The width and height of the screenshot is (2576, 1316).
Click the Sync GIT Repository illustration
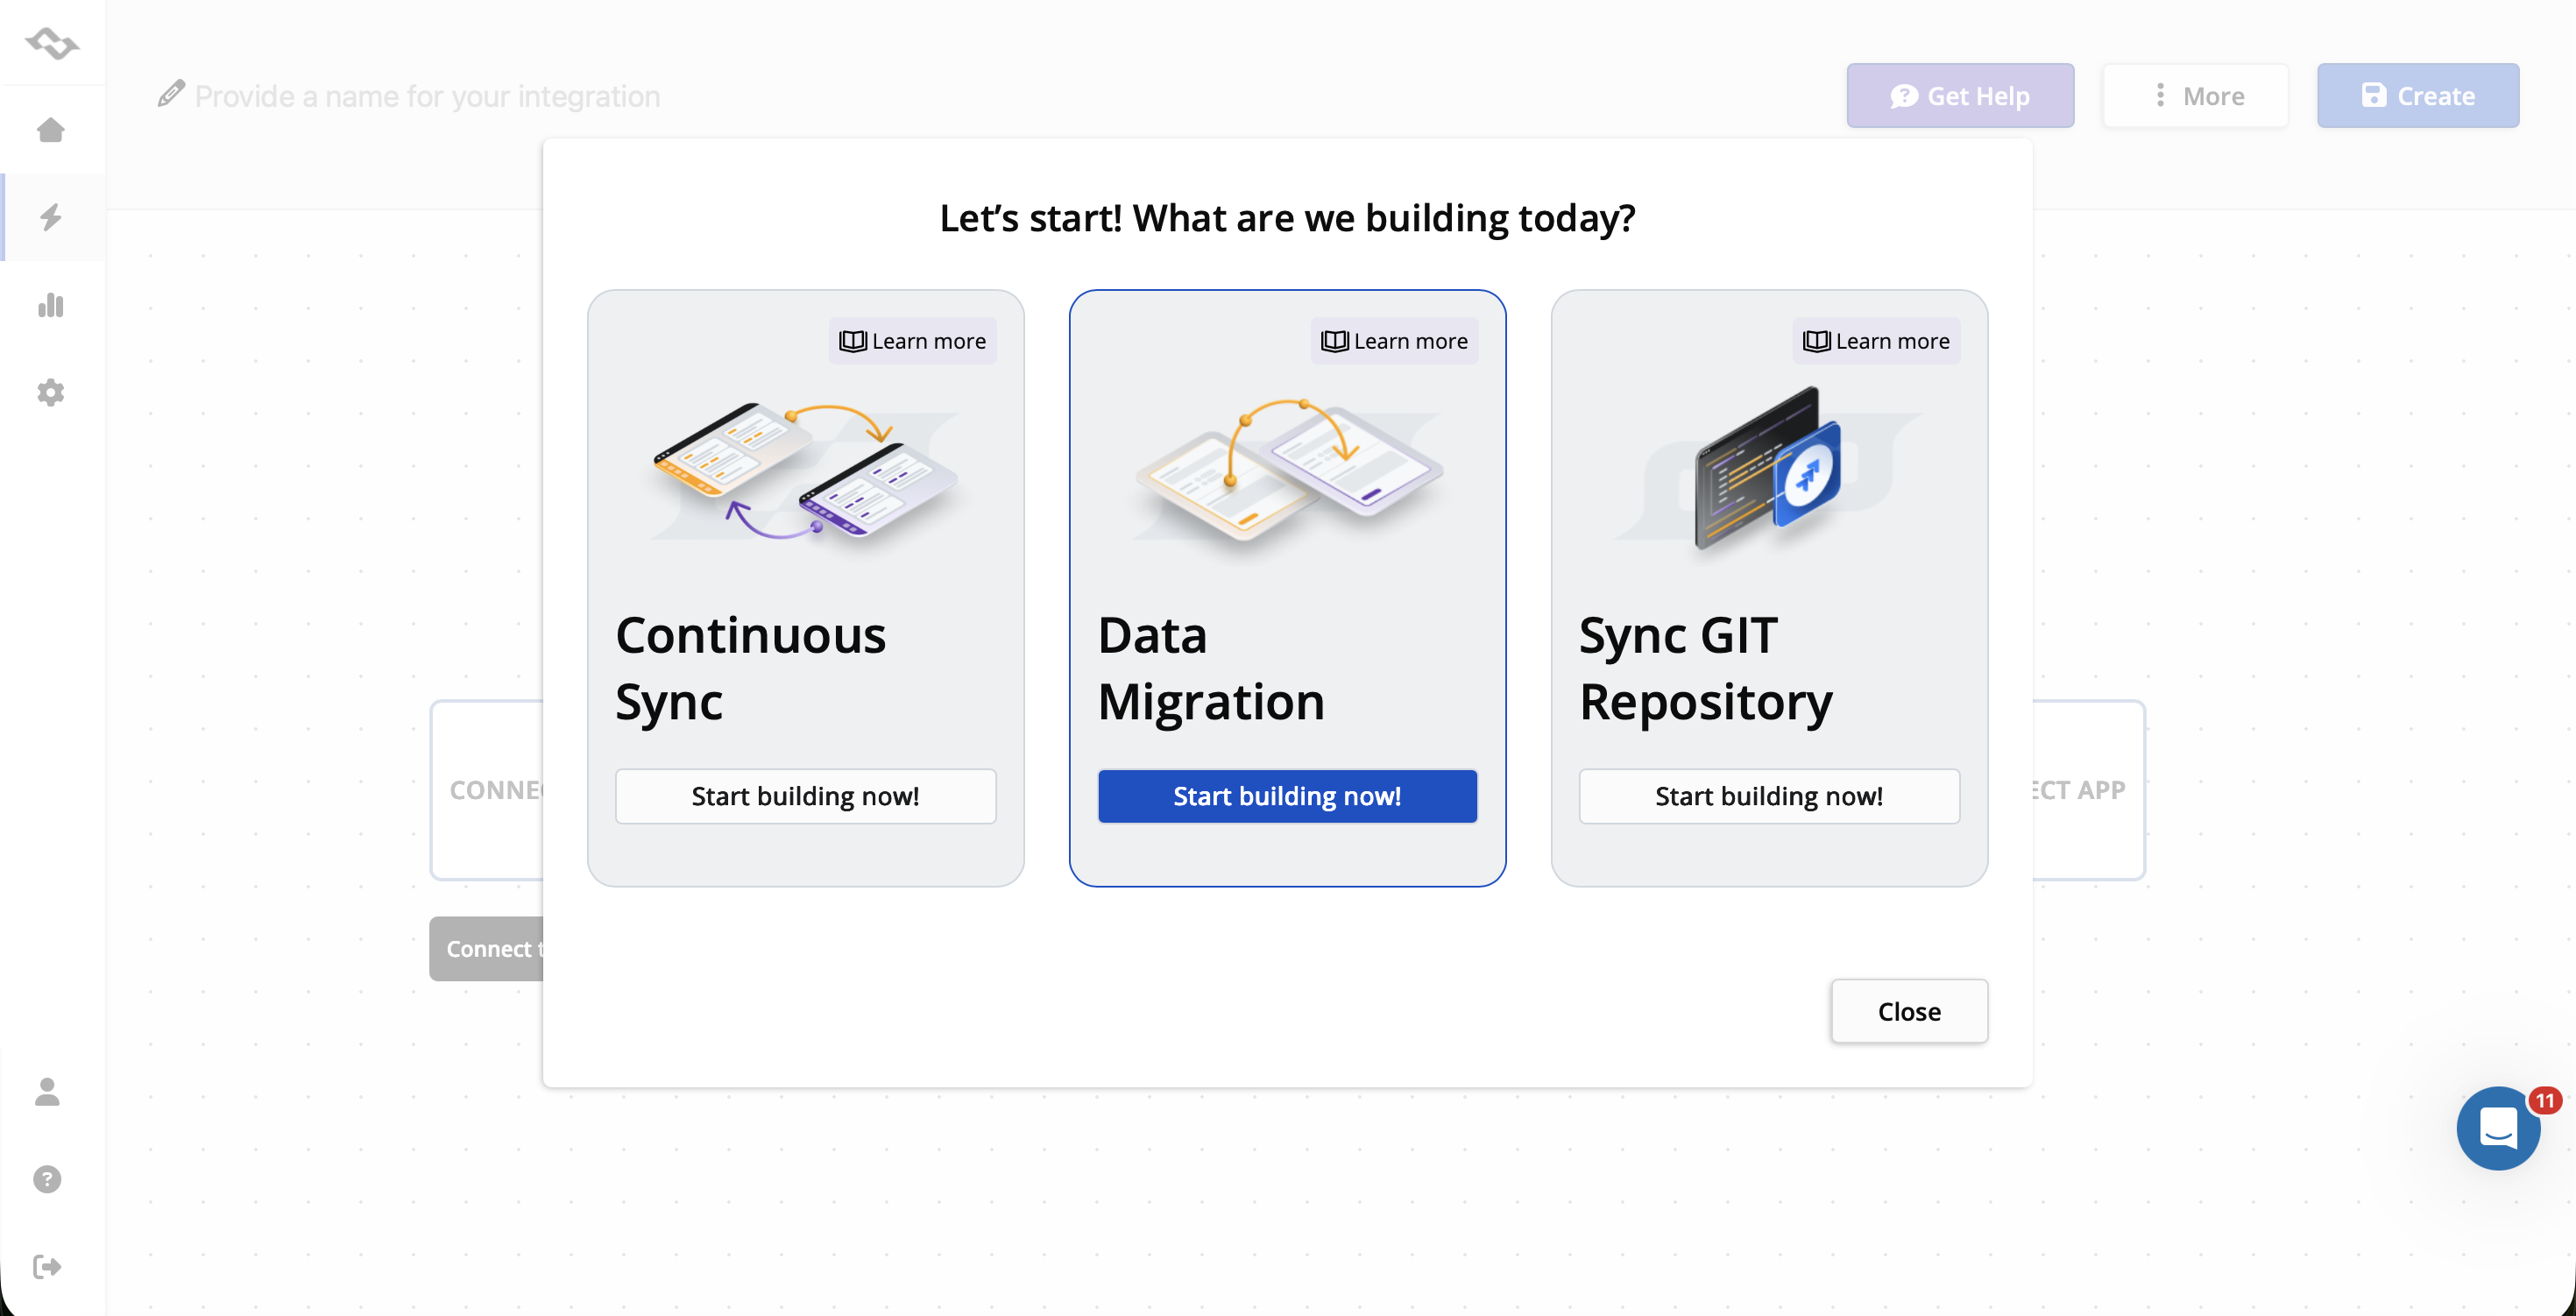click(x=1769, y=468)
